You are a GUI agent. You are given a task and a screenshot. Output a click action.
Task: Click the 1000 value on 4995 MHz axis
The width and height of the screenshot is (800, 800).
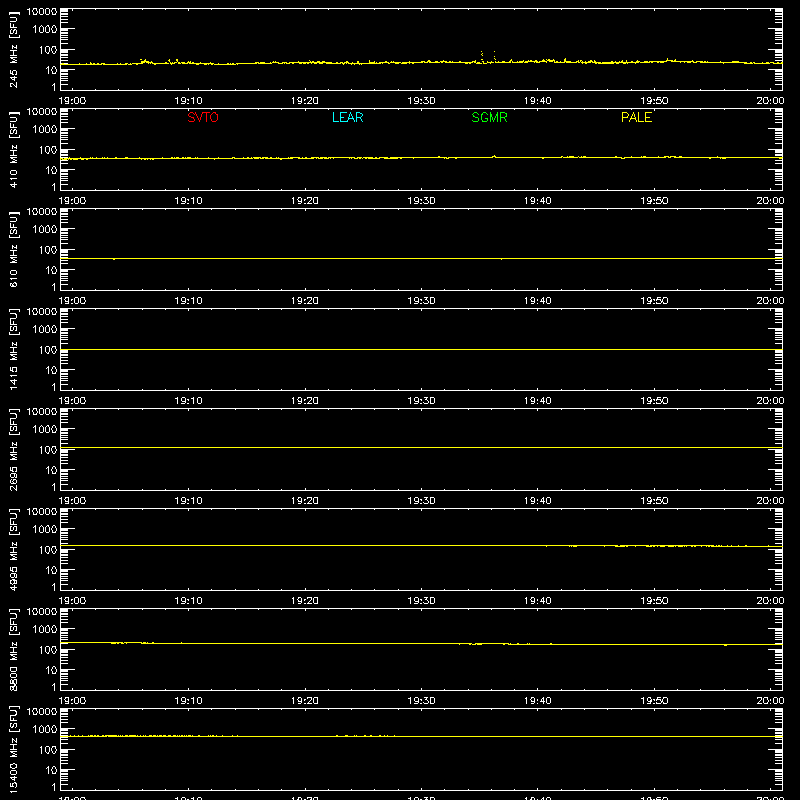(x=45, y=530)
